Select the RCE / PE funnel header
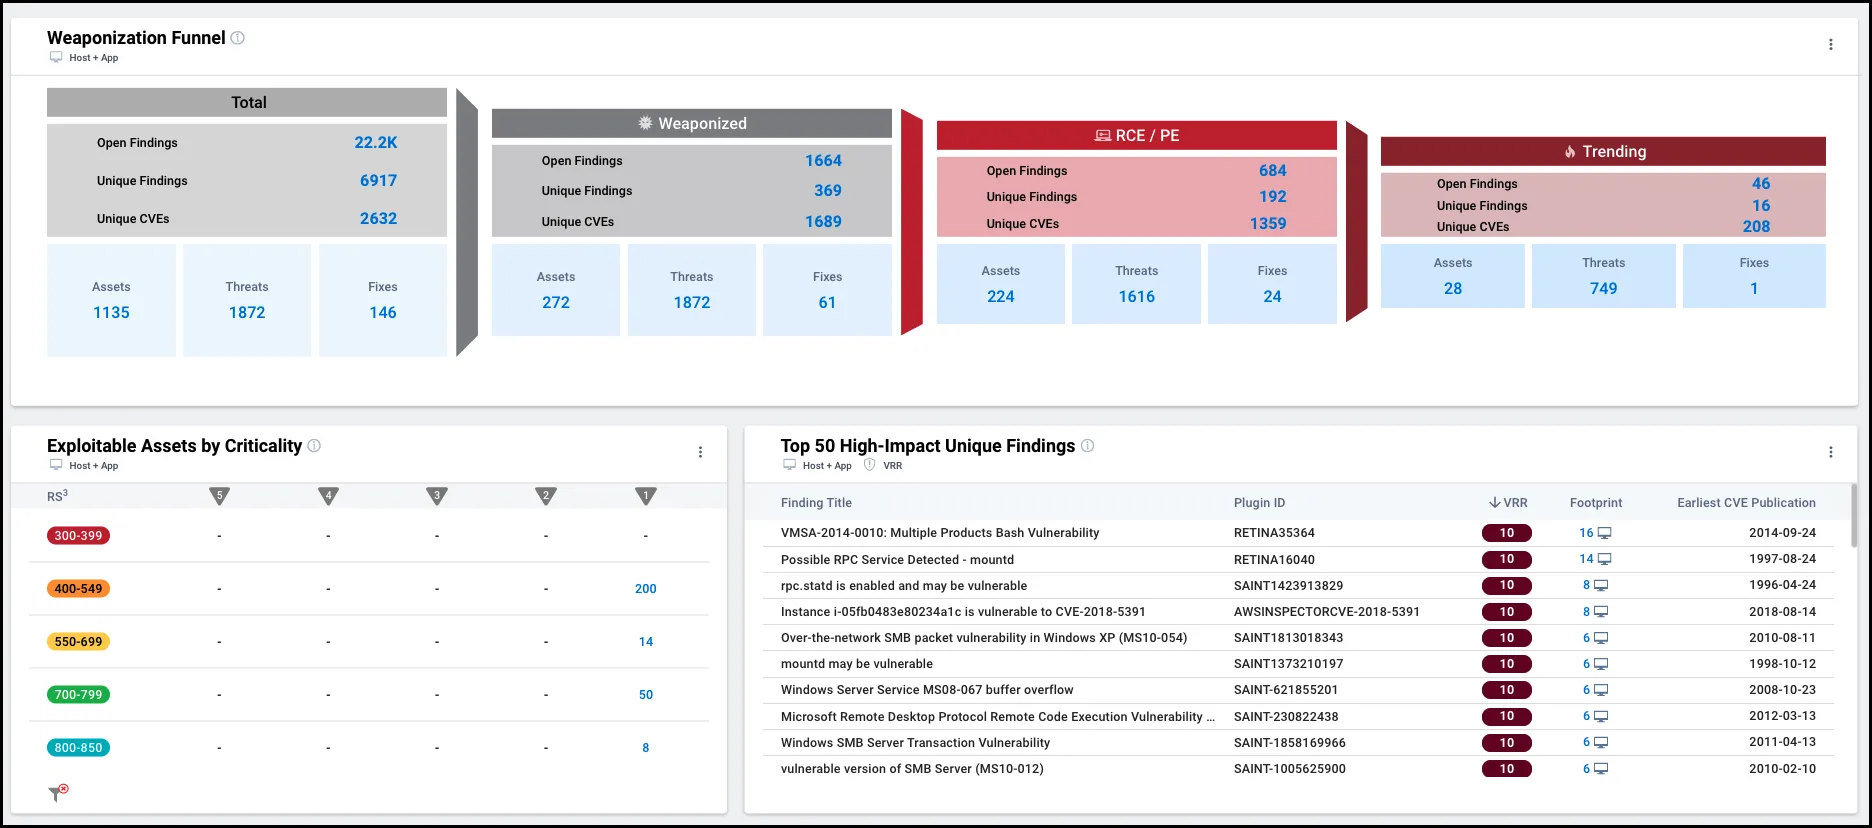 click(x=1137, y=135)
